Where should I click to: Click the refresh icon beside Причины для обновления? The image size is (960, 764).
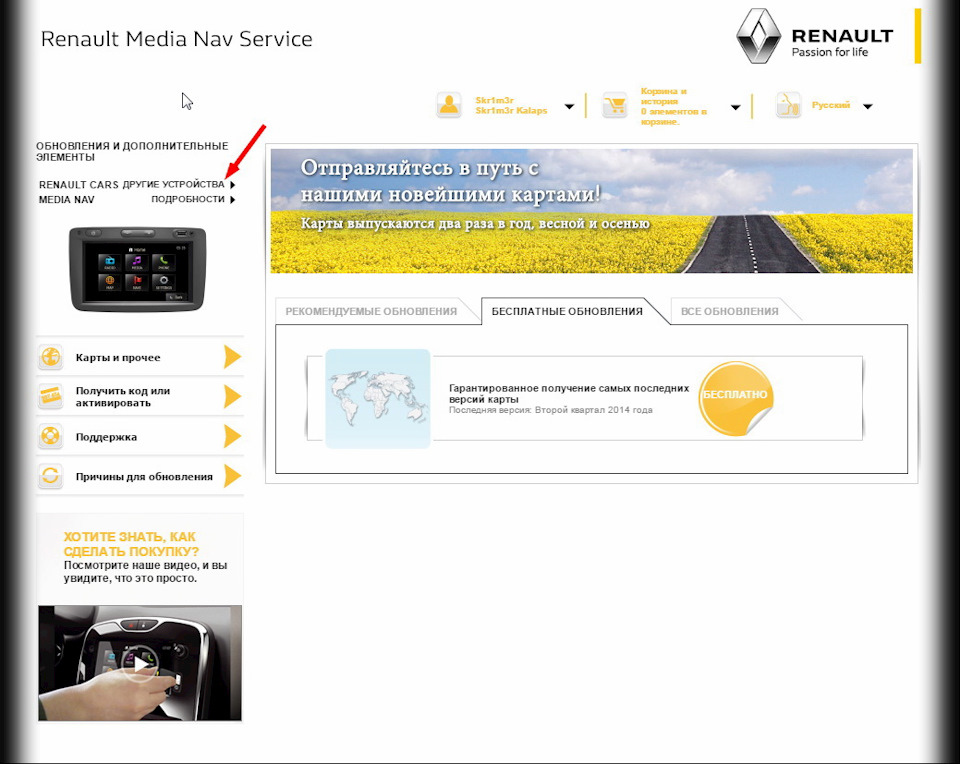pyautogui.click(x=51, y=476)
